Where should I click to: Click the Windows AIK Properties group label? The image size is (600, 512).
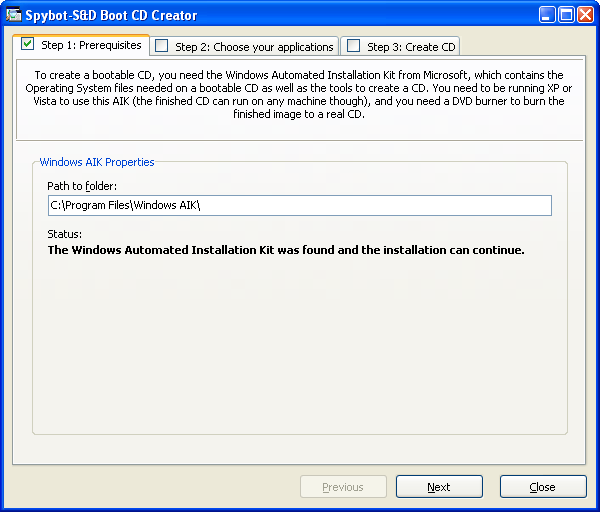[97, 162]
